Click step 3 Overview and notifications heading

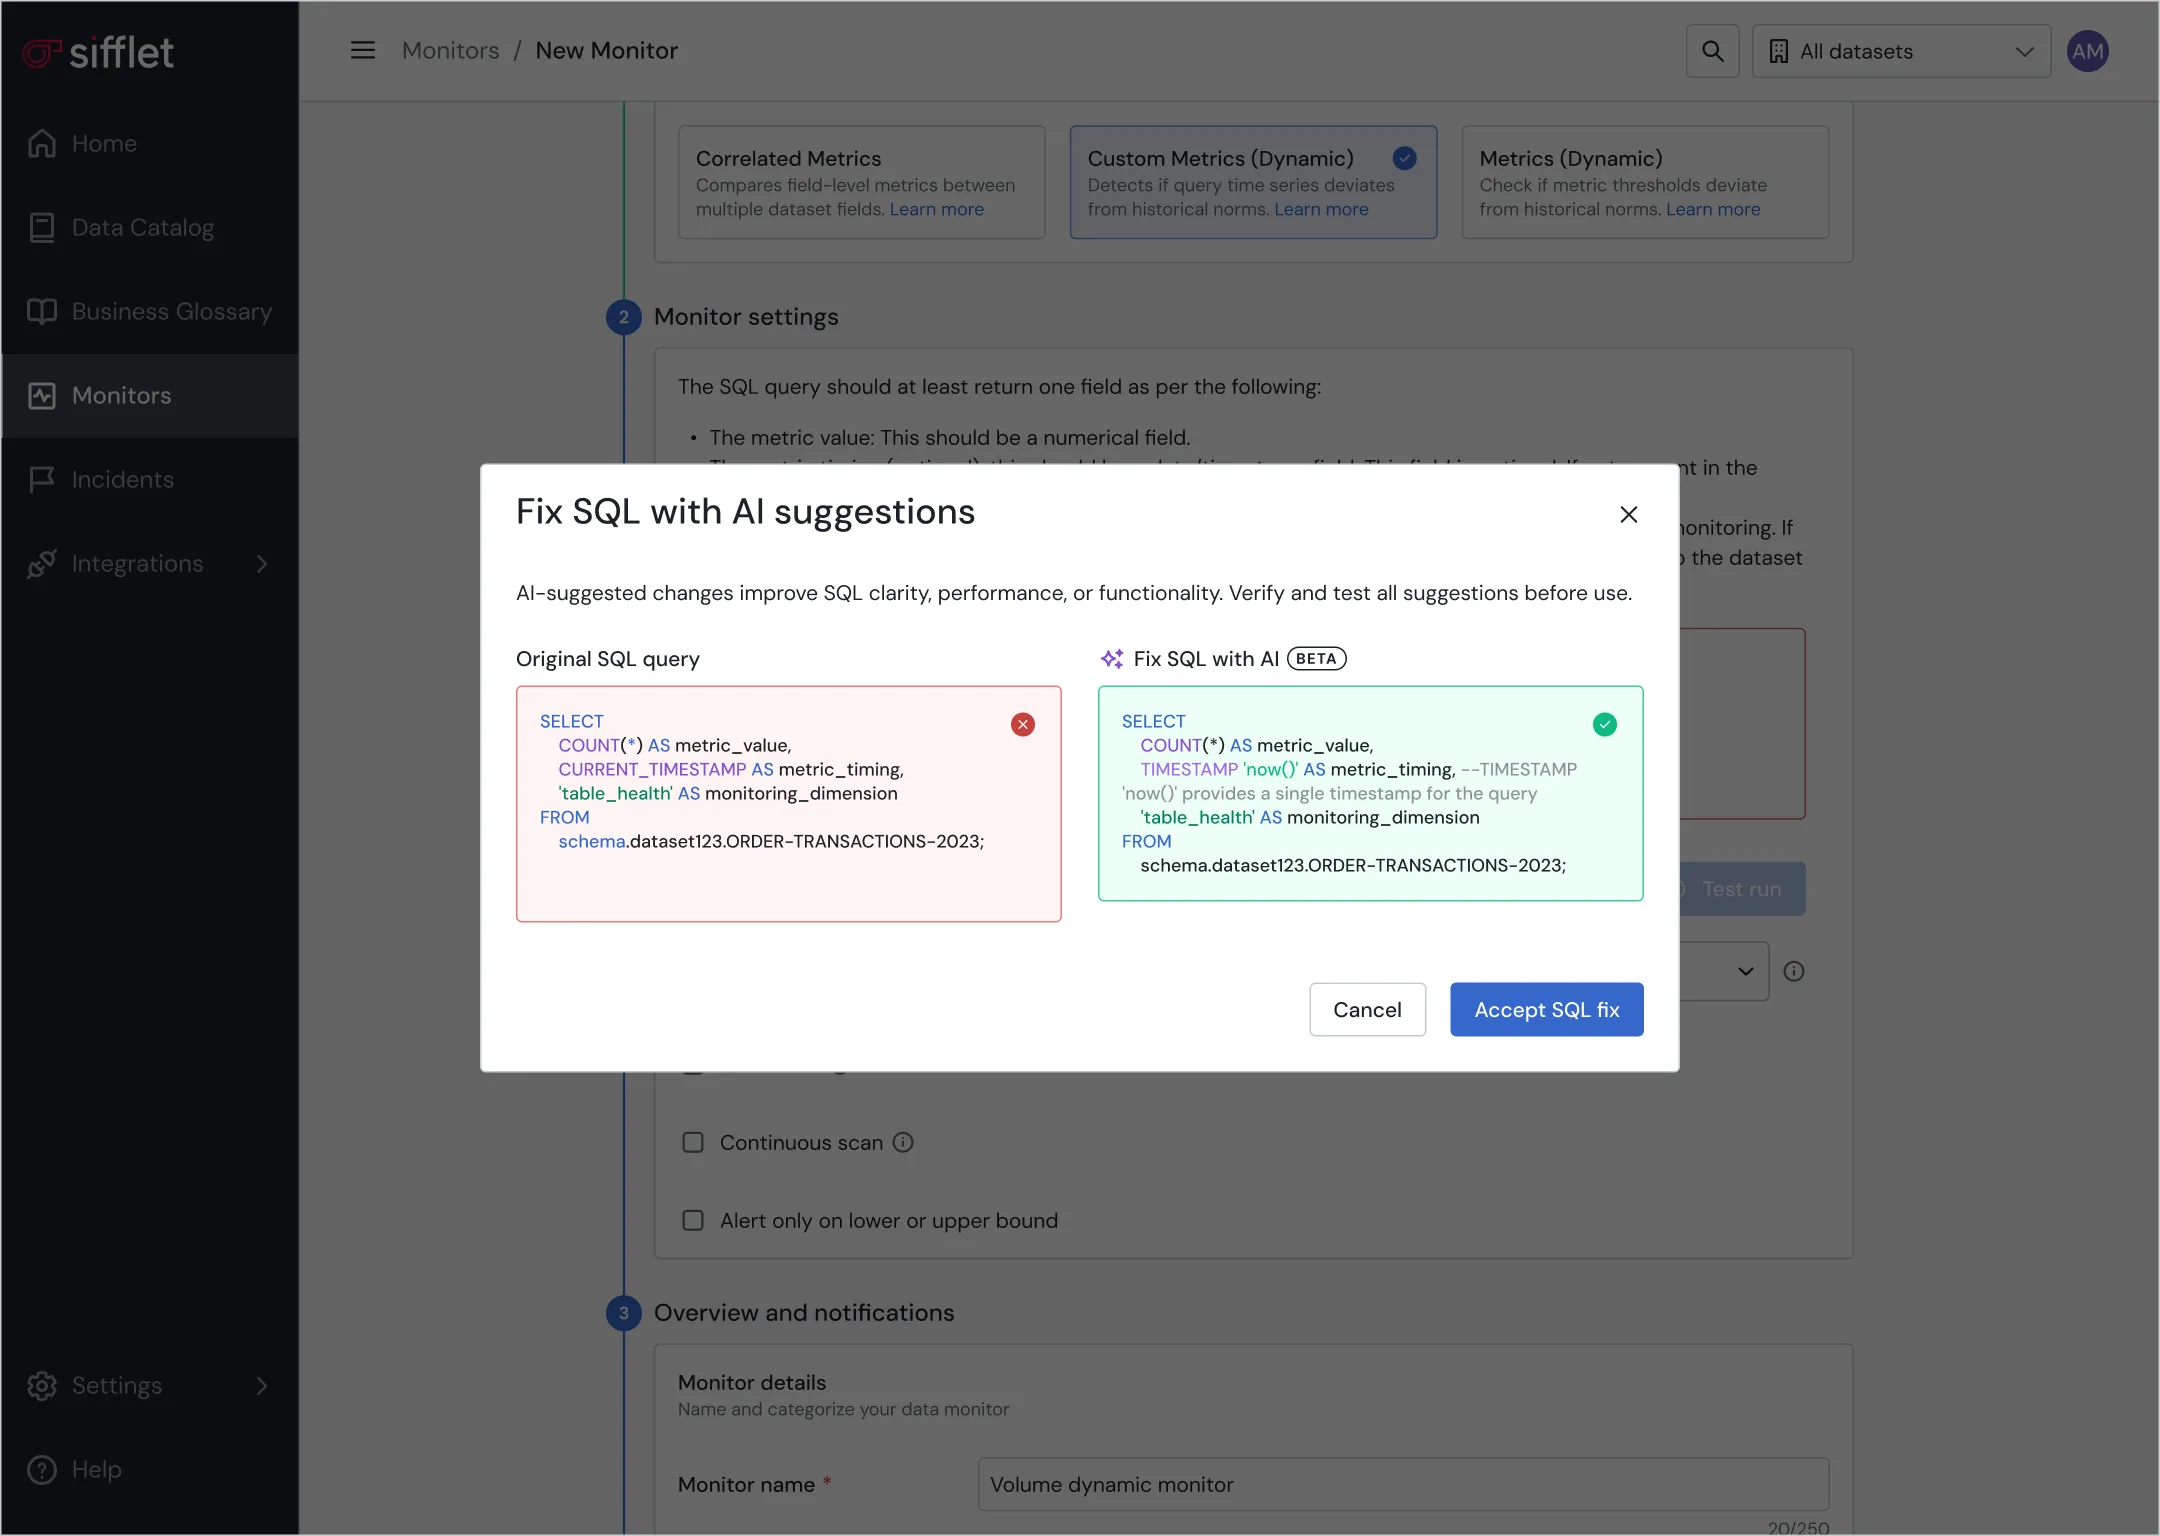(804, 1312)
